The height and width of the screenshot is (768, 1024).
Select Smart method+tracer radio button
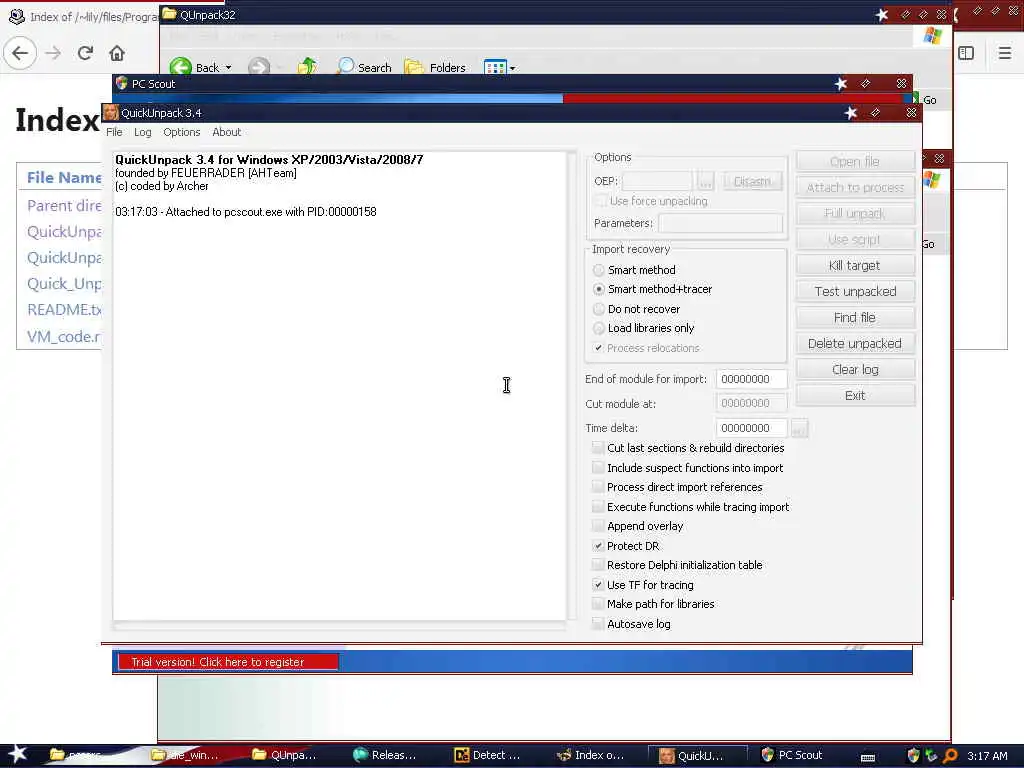click(598, 289)
